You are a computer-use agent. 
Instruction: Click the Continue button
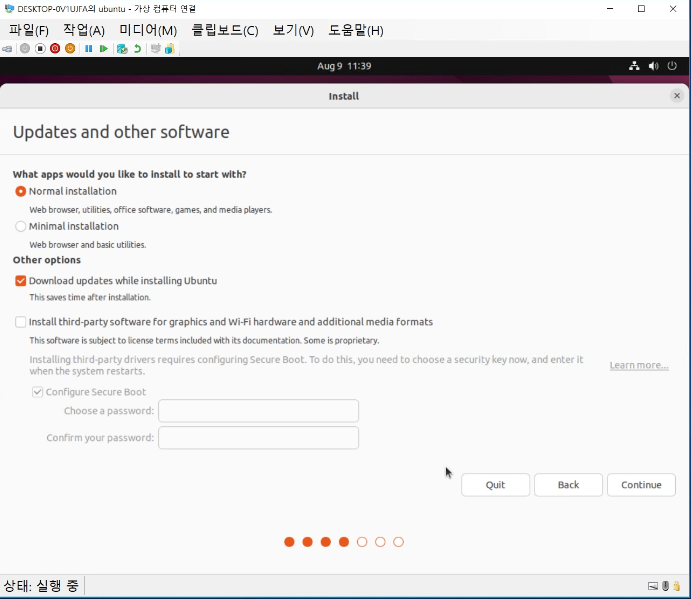coord(641,485)
